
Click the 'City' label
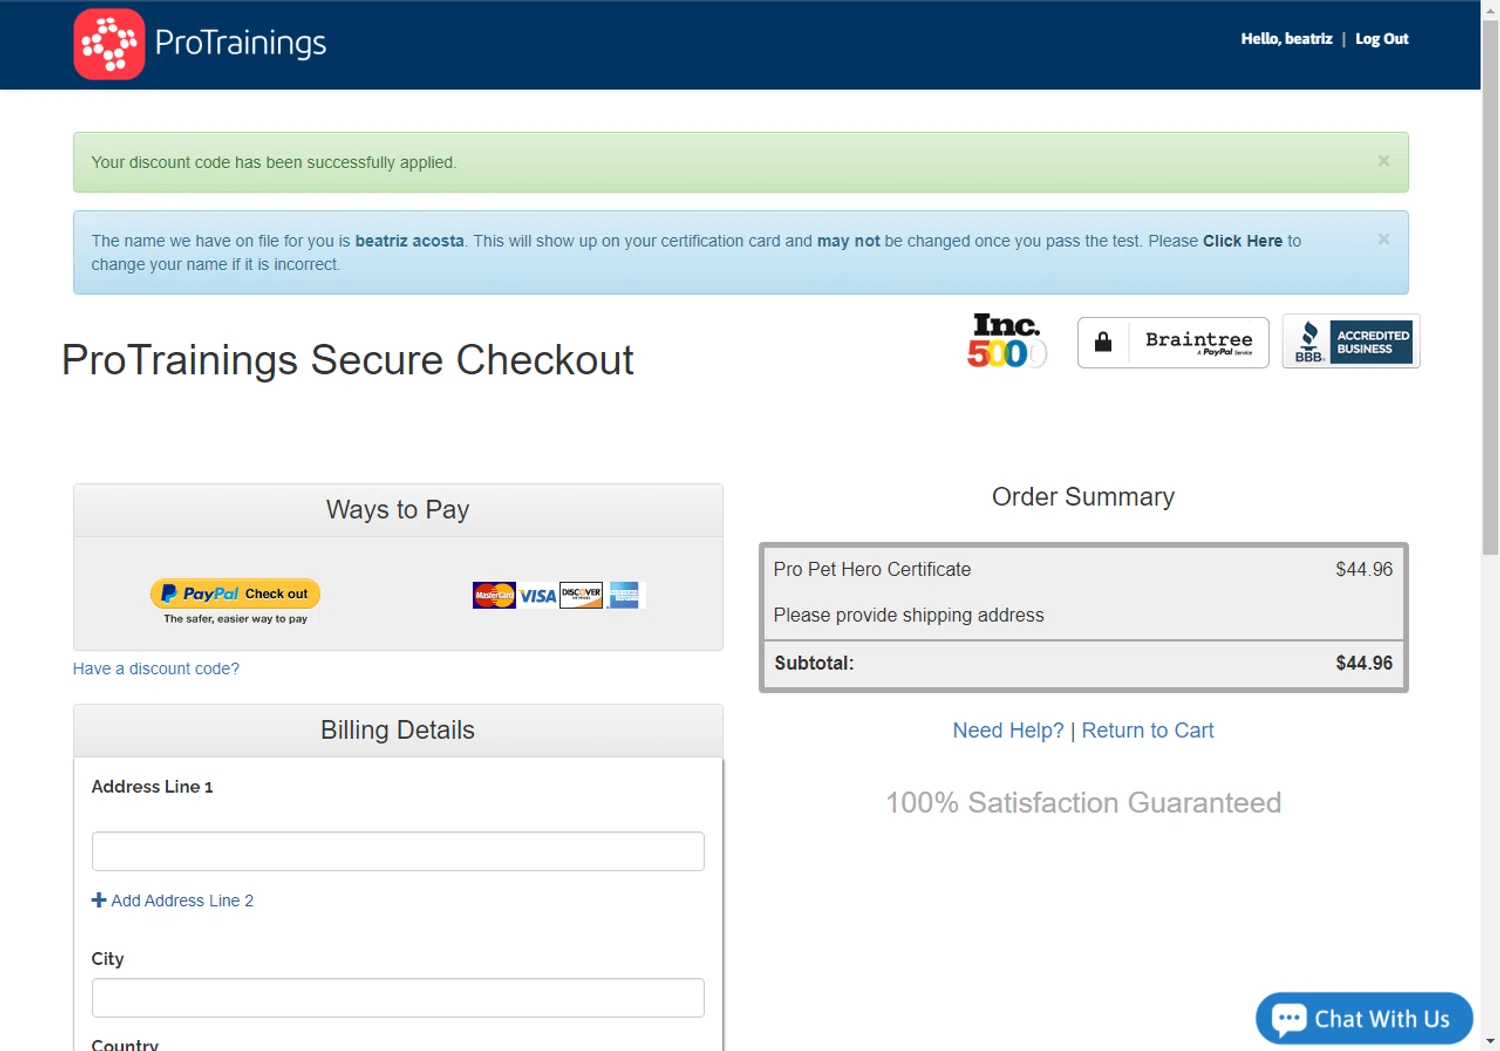[x=108, y=959]
